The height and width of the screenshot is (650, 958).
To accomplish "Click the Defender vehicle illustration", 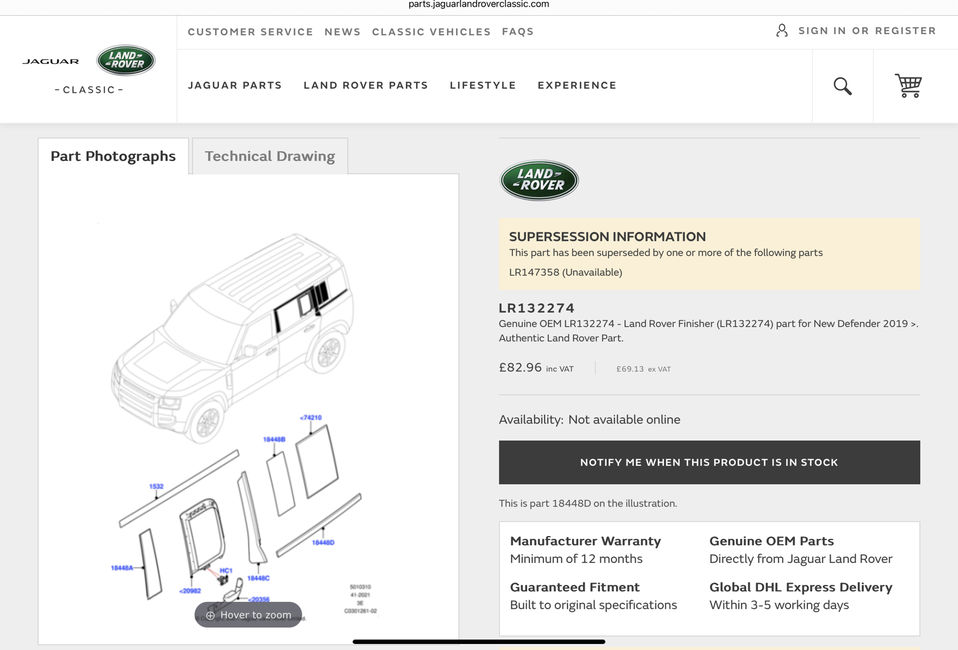I will (233, 336).
